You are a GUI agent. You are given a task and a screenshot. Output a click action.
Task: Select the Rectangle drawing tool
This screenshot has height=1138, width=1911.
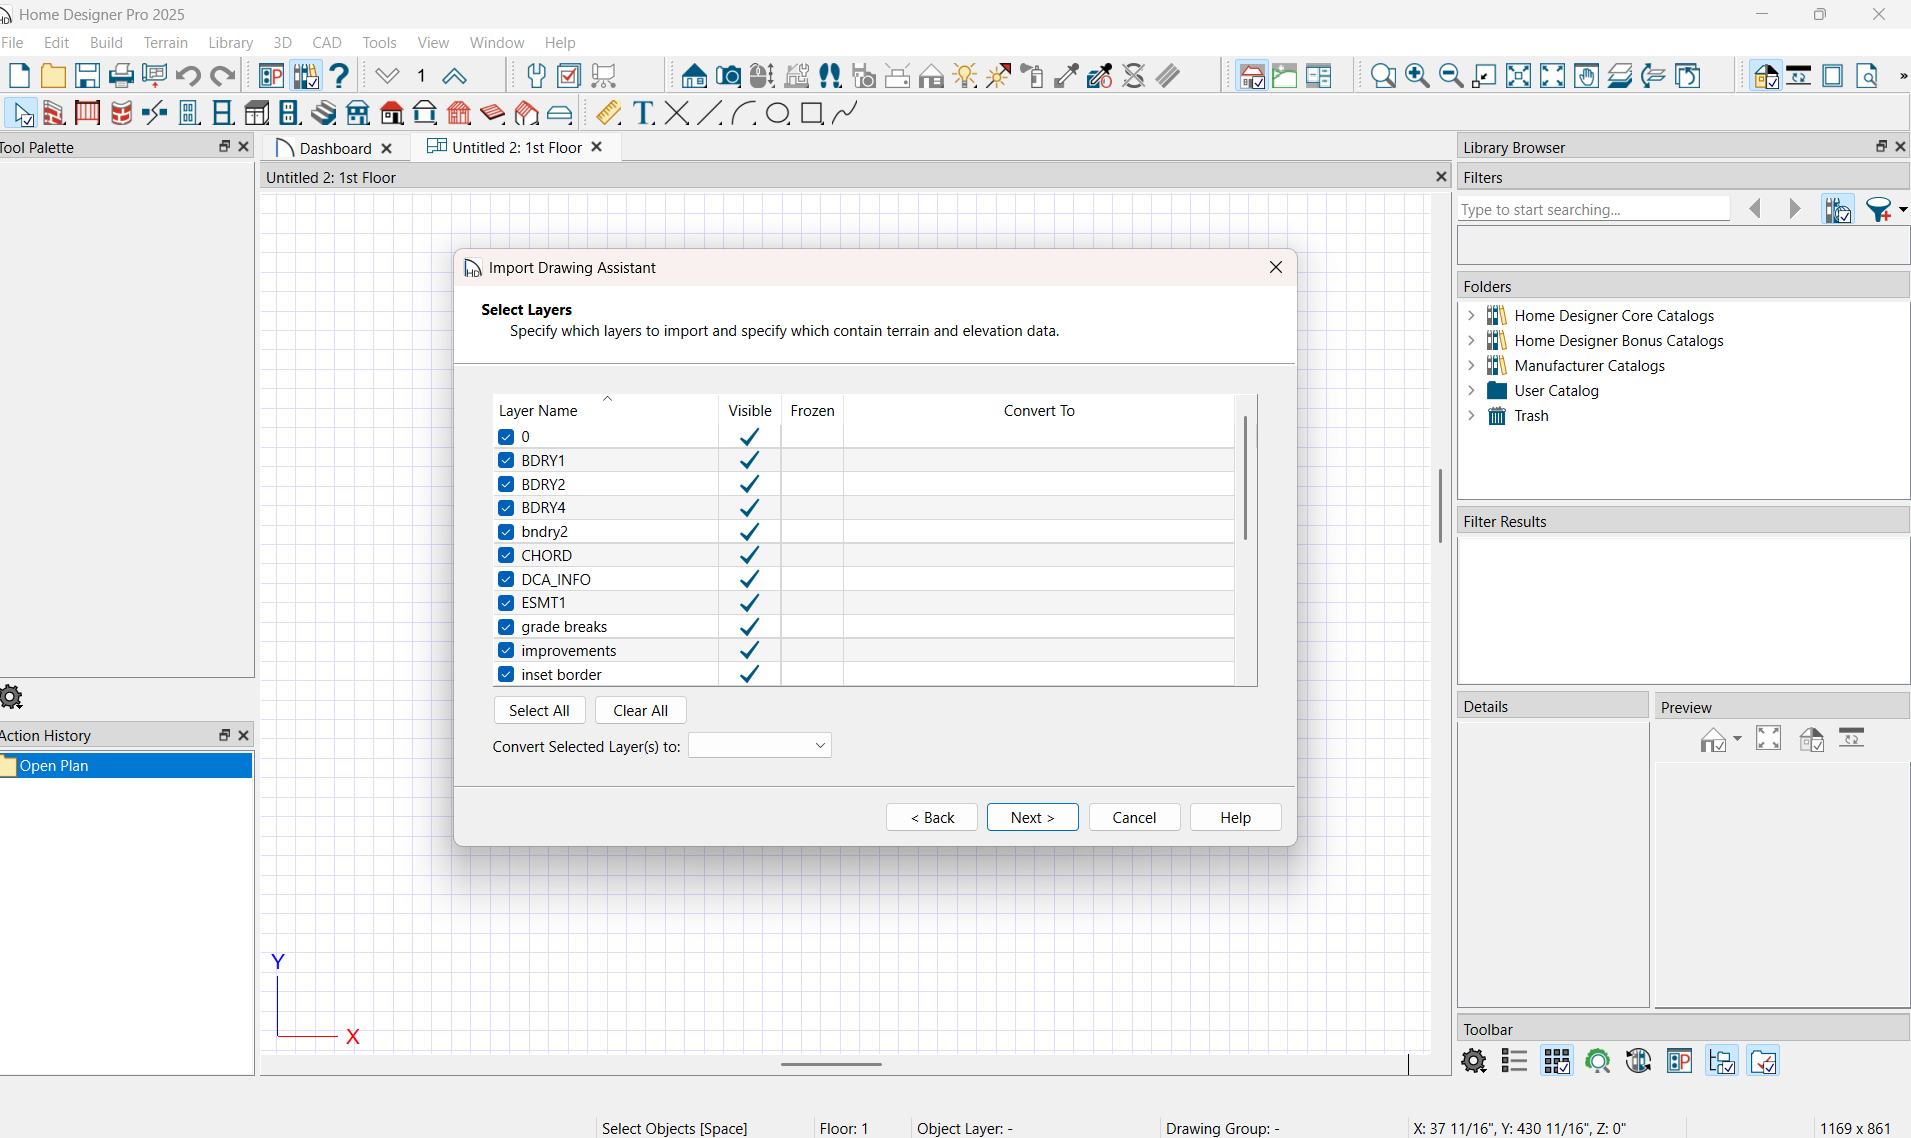pyautogui.click(x=811, y=113)
